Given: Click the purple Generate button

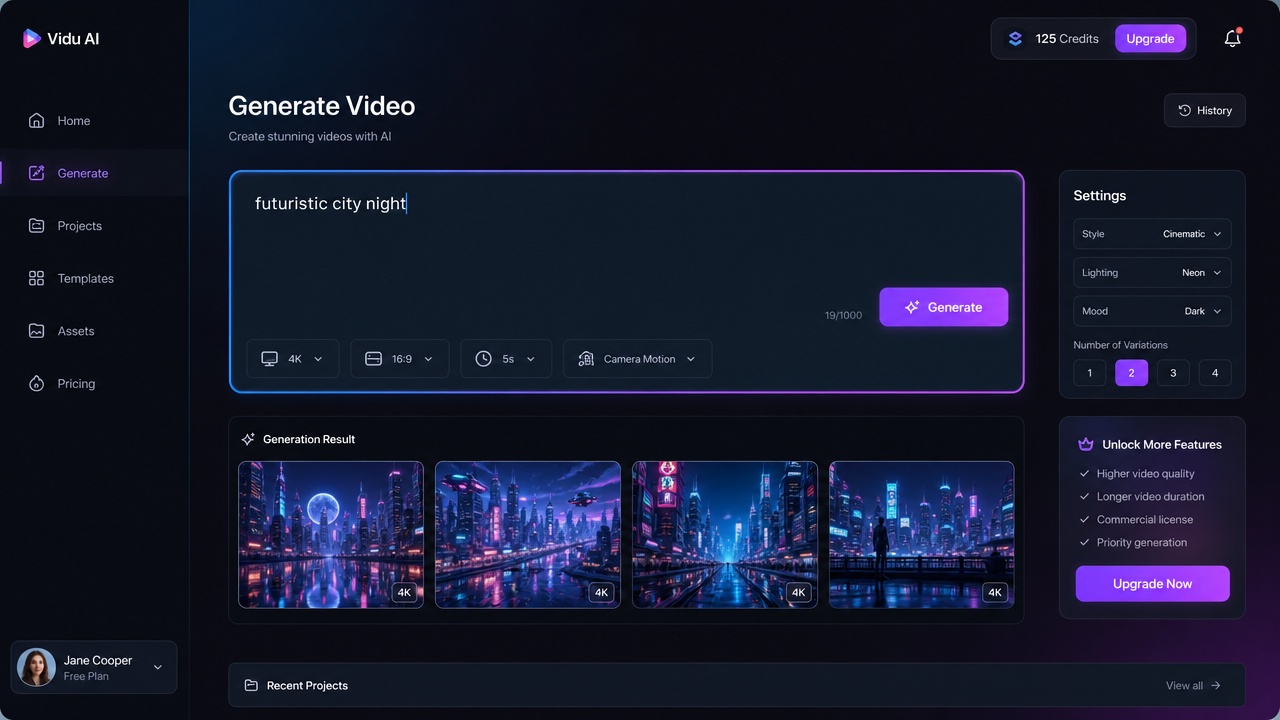Looking at the screenshot, I should 944,307.
